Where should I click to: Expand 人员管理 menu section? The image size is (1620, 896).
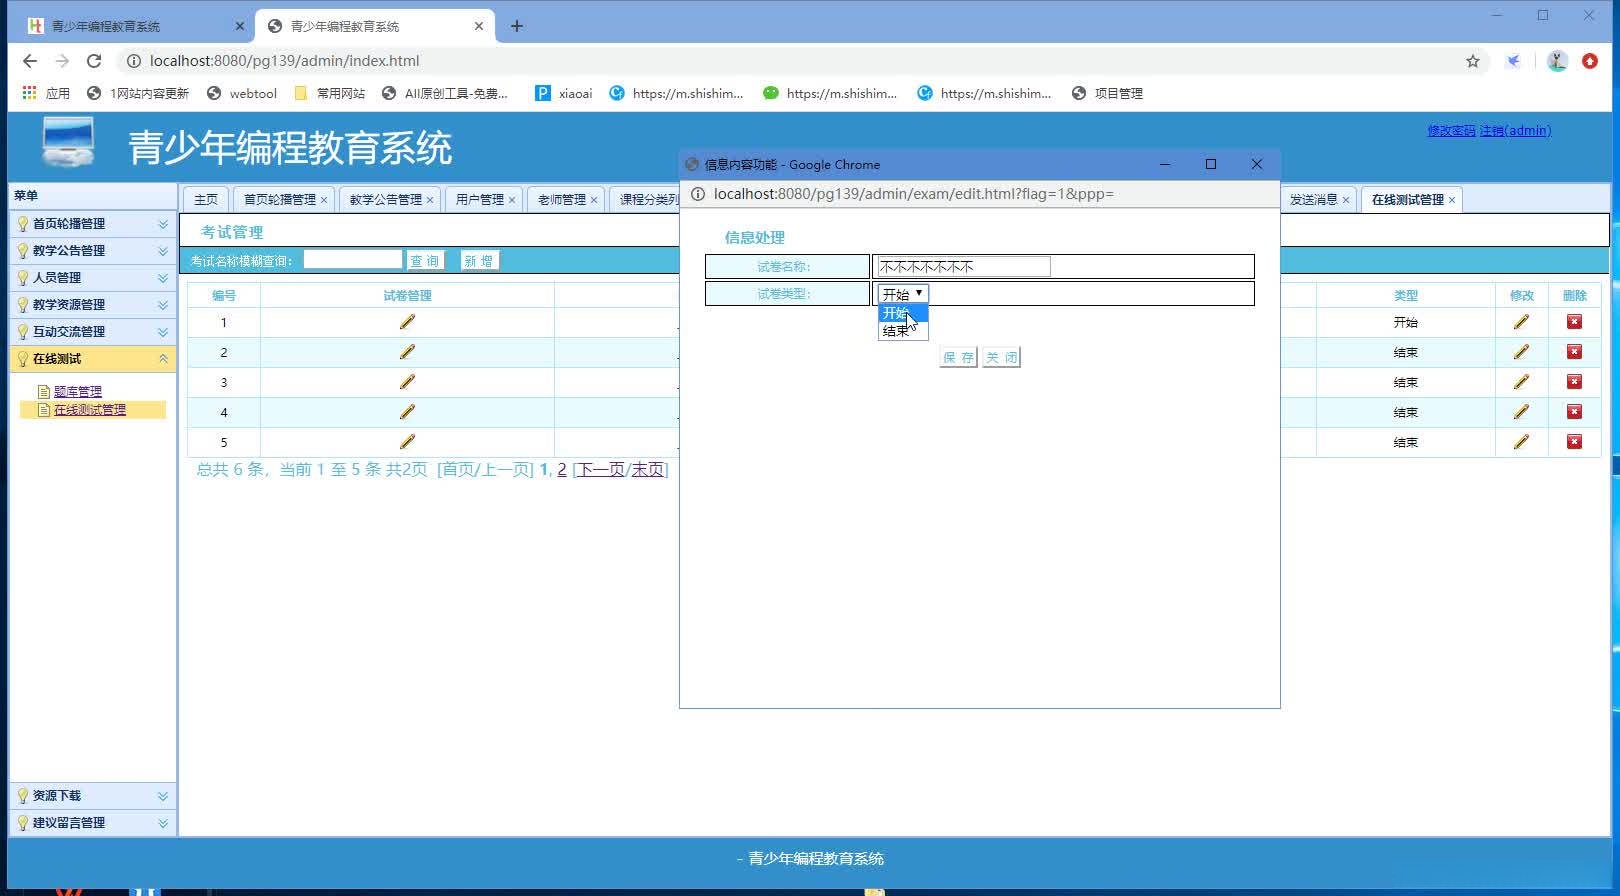click(x=163, y=278)
